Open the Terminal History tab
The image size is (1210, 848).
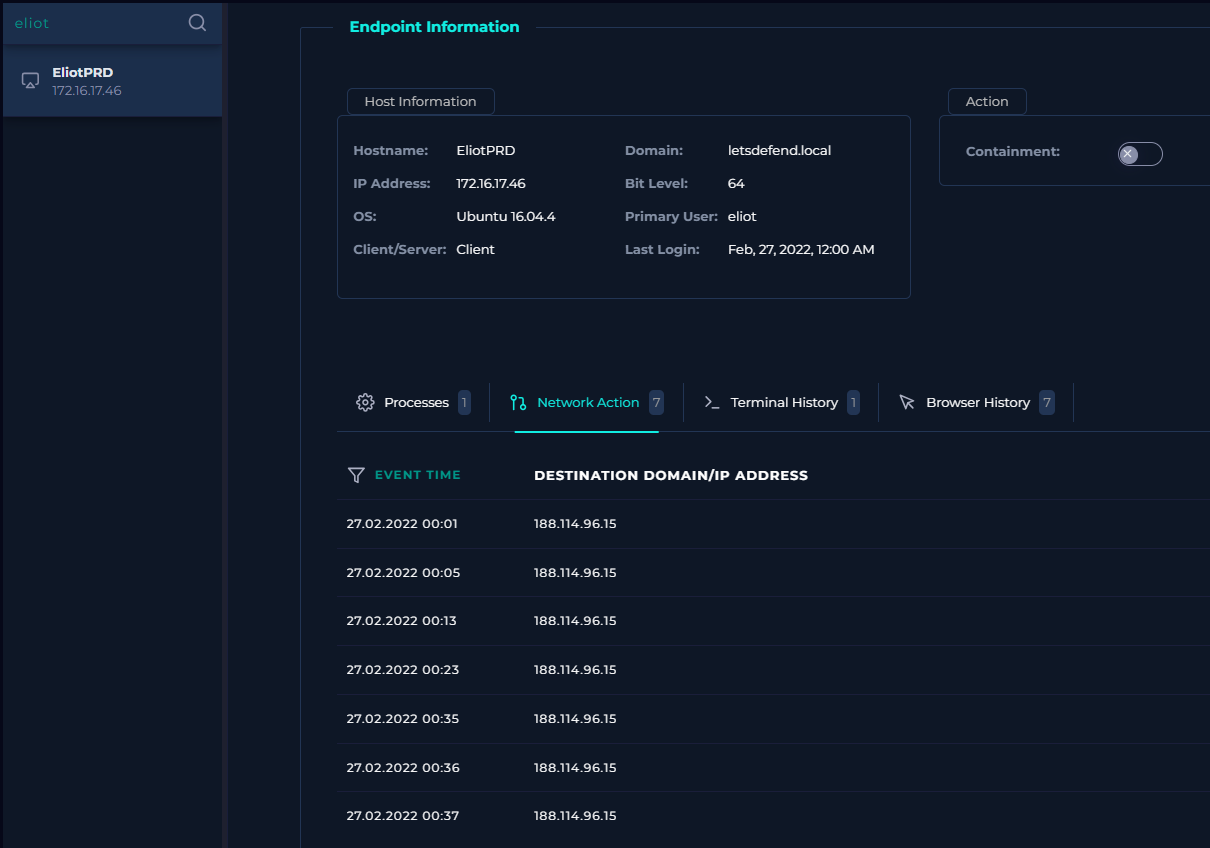pyautogui.click(x=782, y=402)
